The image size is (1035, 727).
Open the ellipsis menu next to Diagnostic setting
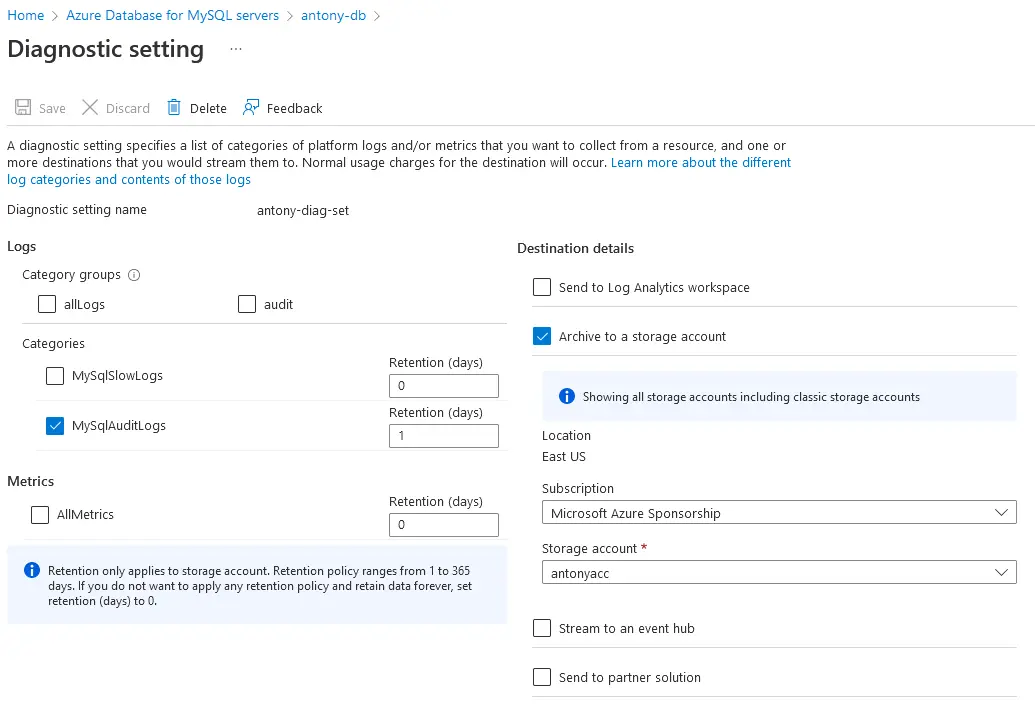pos(236,49)
